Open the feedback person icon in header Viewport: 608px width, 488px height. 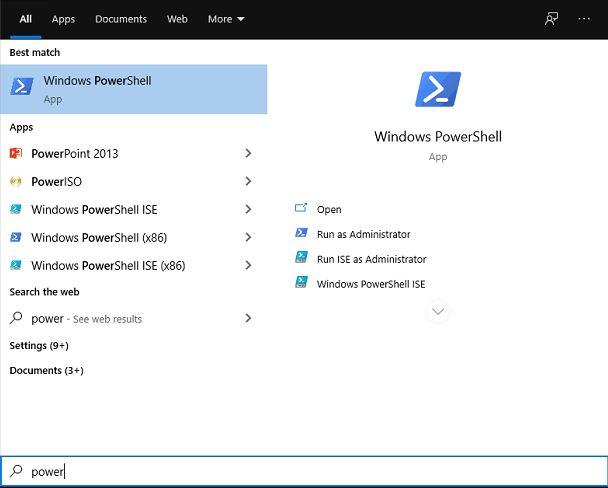point(551,19)
